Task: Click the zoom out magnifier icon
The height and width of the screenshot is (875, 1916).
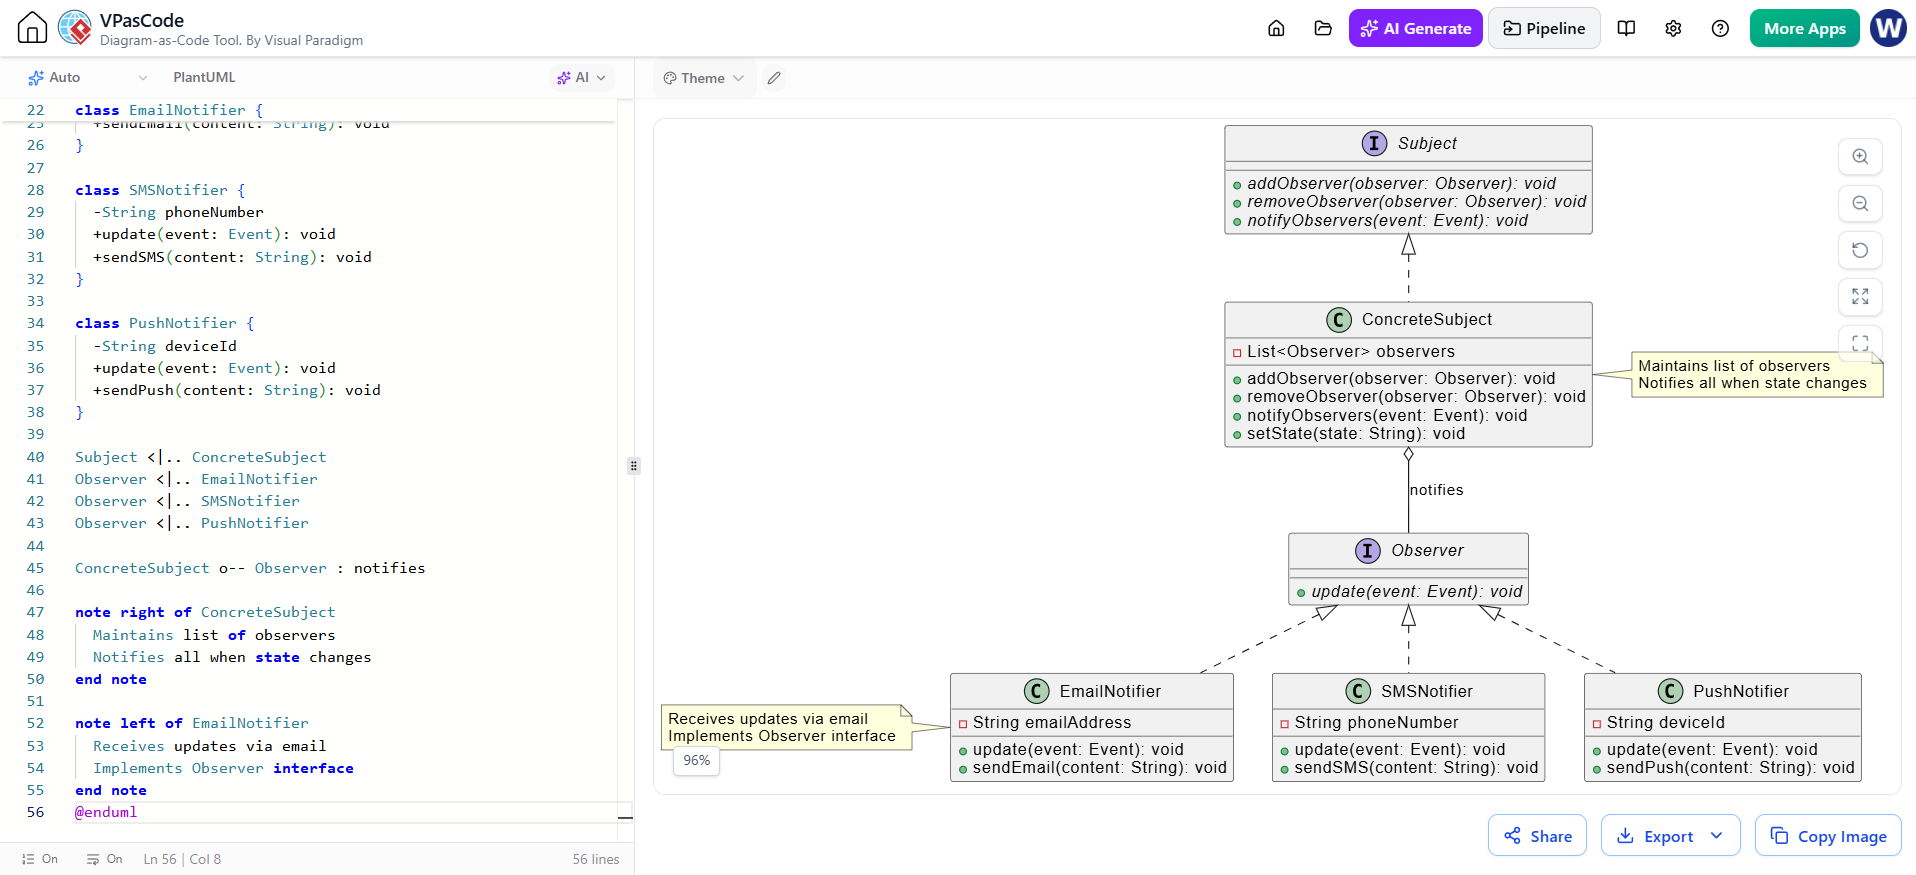Action: tap(1860, 203)
